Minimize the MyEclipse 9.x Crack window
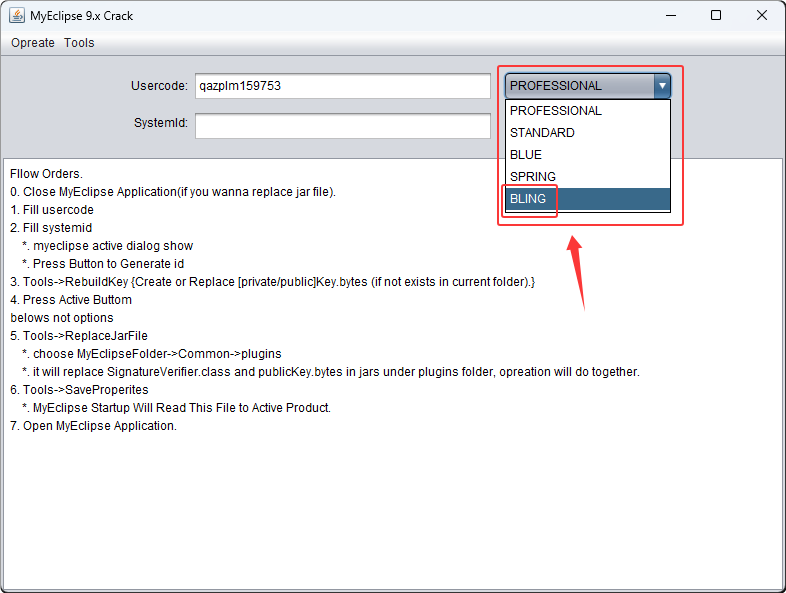 [x=671, y=16]
